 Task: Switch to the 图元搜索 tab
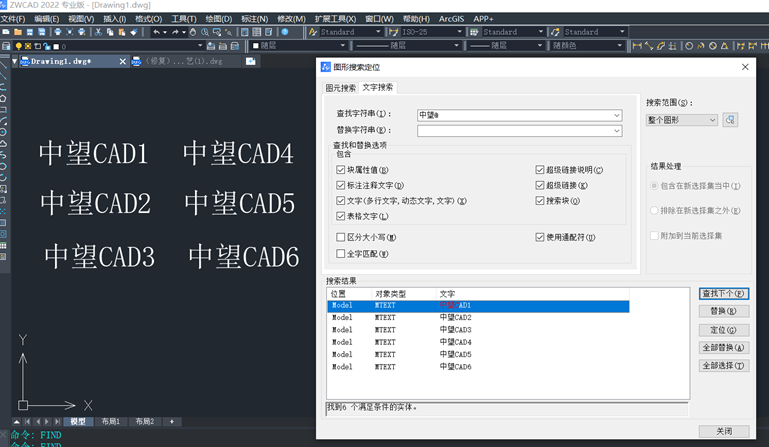coord(341,88)
